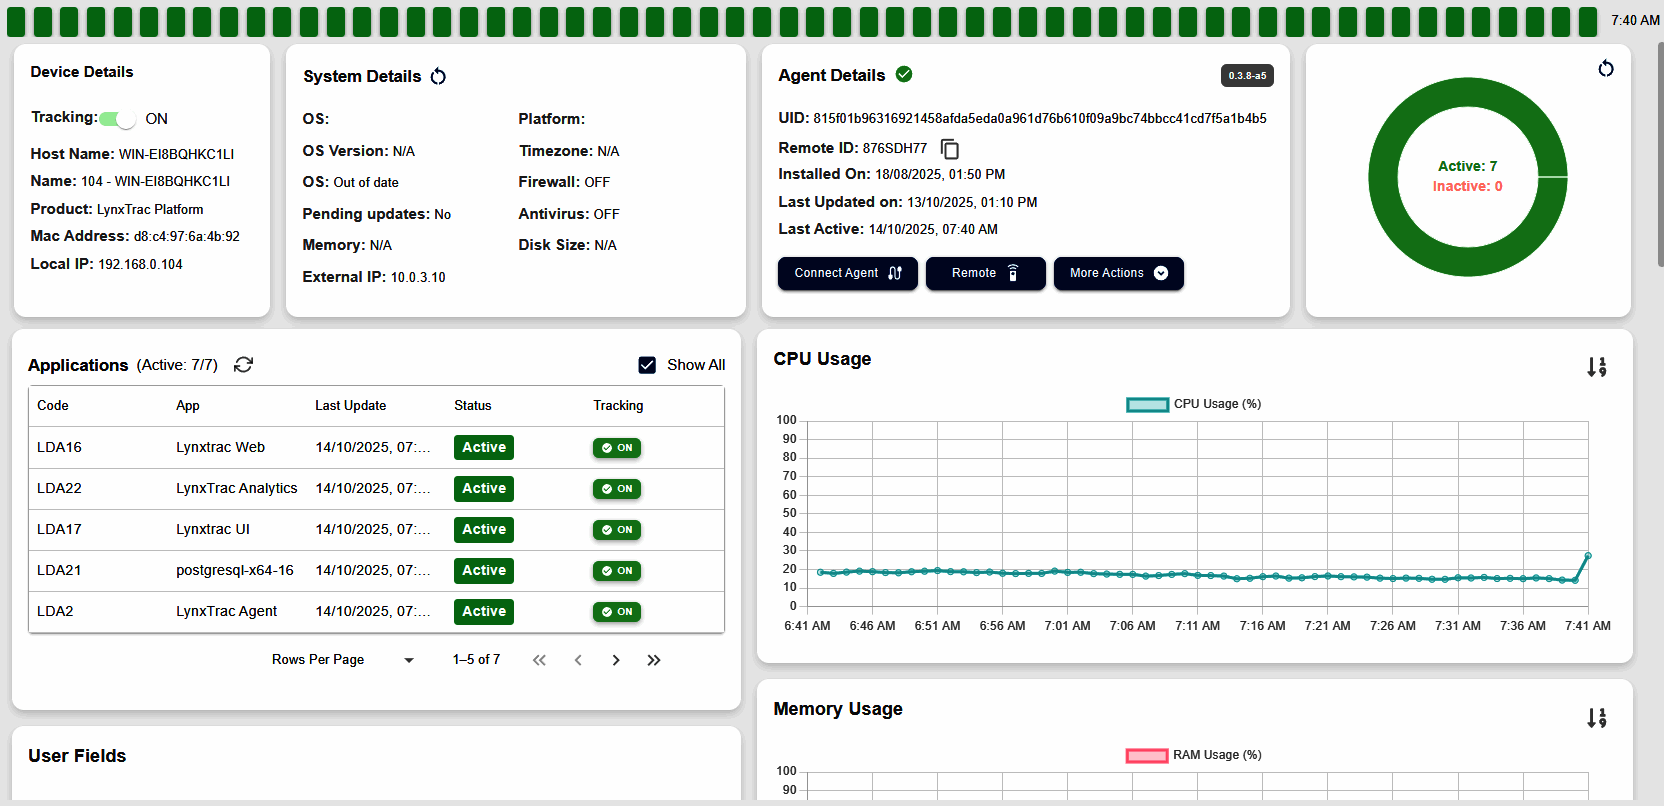Click the Connect Agent button
This screenshot has width=1664, height=806.
tap(847, 273)
